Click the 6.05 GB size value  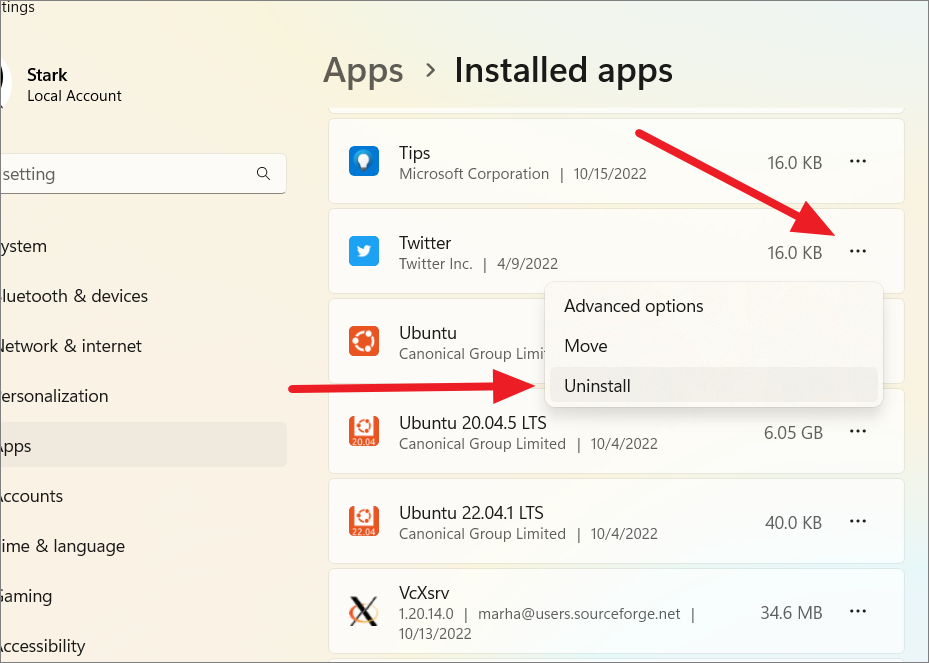(x=793, y=433)
